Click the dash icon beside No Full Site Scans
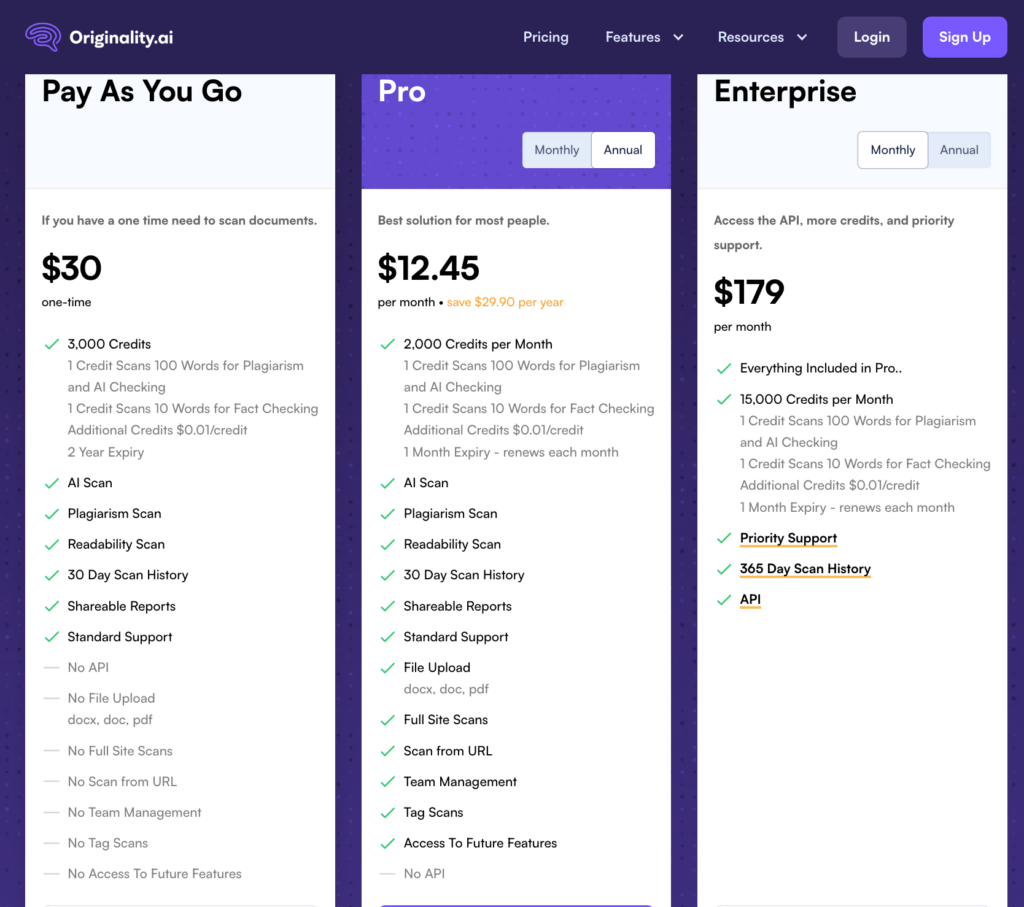The width and height of the screenshot is (1024, 907). pos(52,751)
